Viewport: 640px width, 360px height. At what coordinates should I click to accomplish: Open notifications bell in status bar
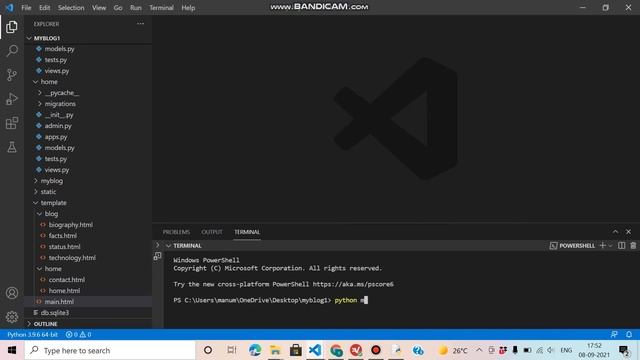(x=629, y=334)
